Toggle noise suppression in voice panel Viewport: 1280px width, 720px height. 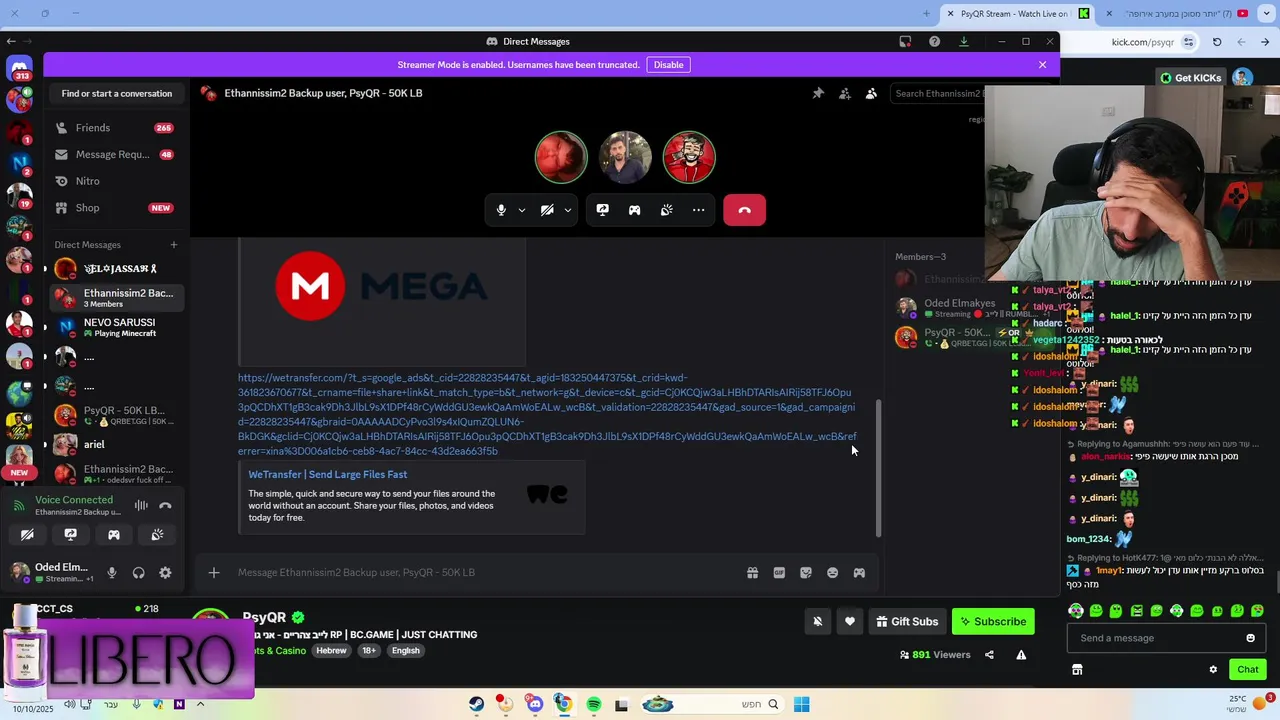[141, 505]
